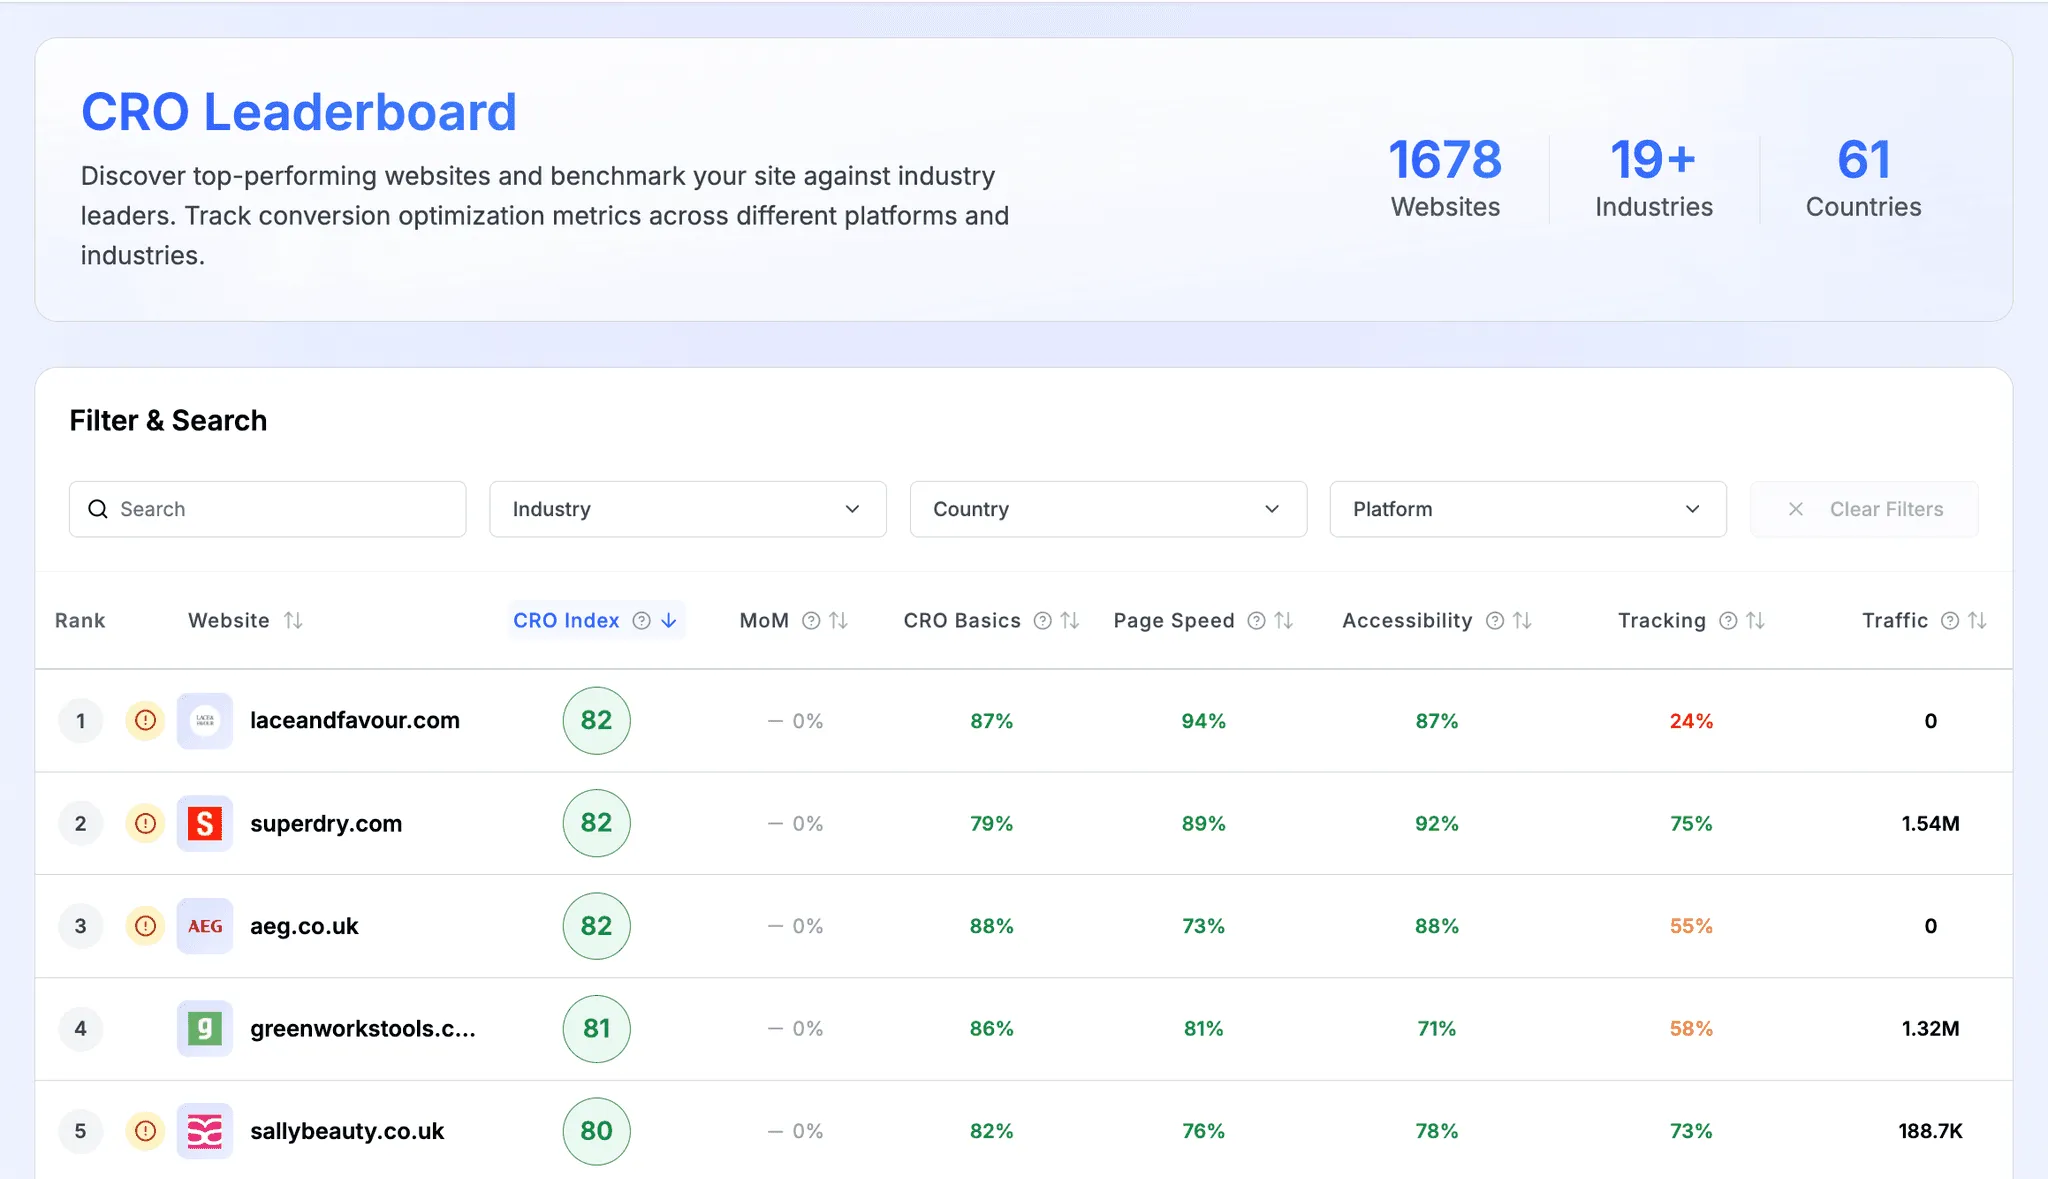Click the rank 4 number badge
The image size is (2048, 1179).
(81, 1028)
